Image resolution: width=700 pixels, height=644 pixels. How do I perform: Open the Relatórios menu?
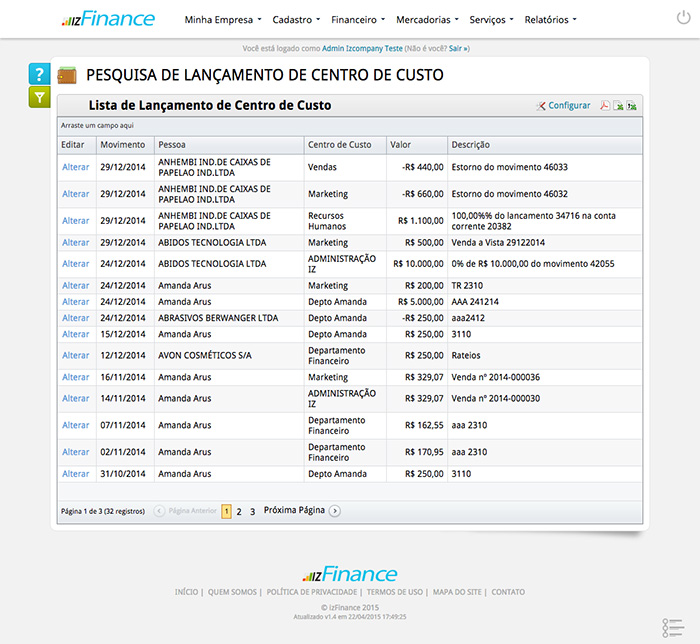550,19
